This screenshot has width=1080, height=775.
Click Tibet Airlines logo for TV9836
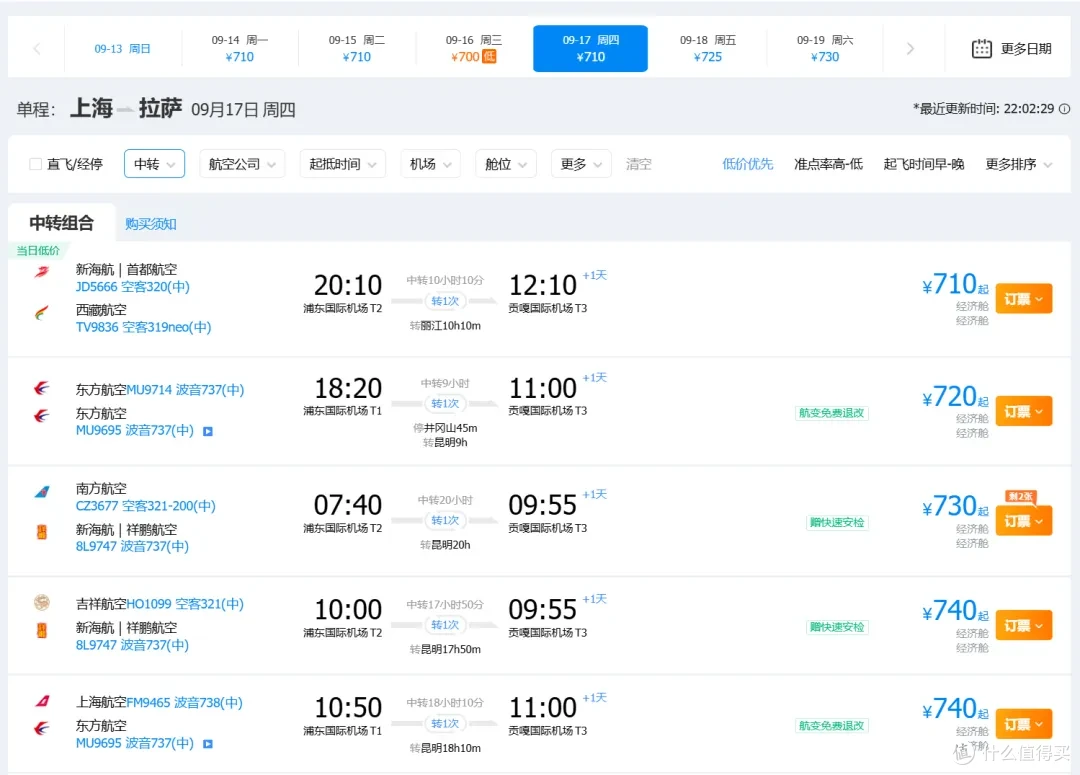[42, 313]
